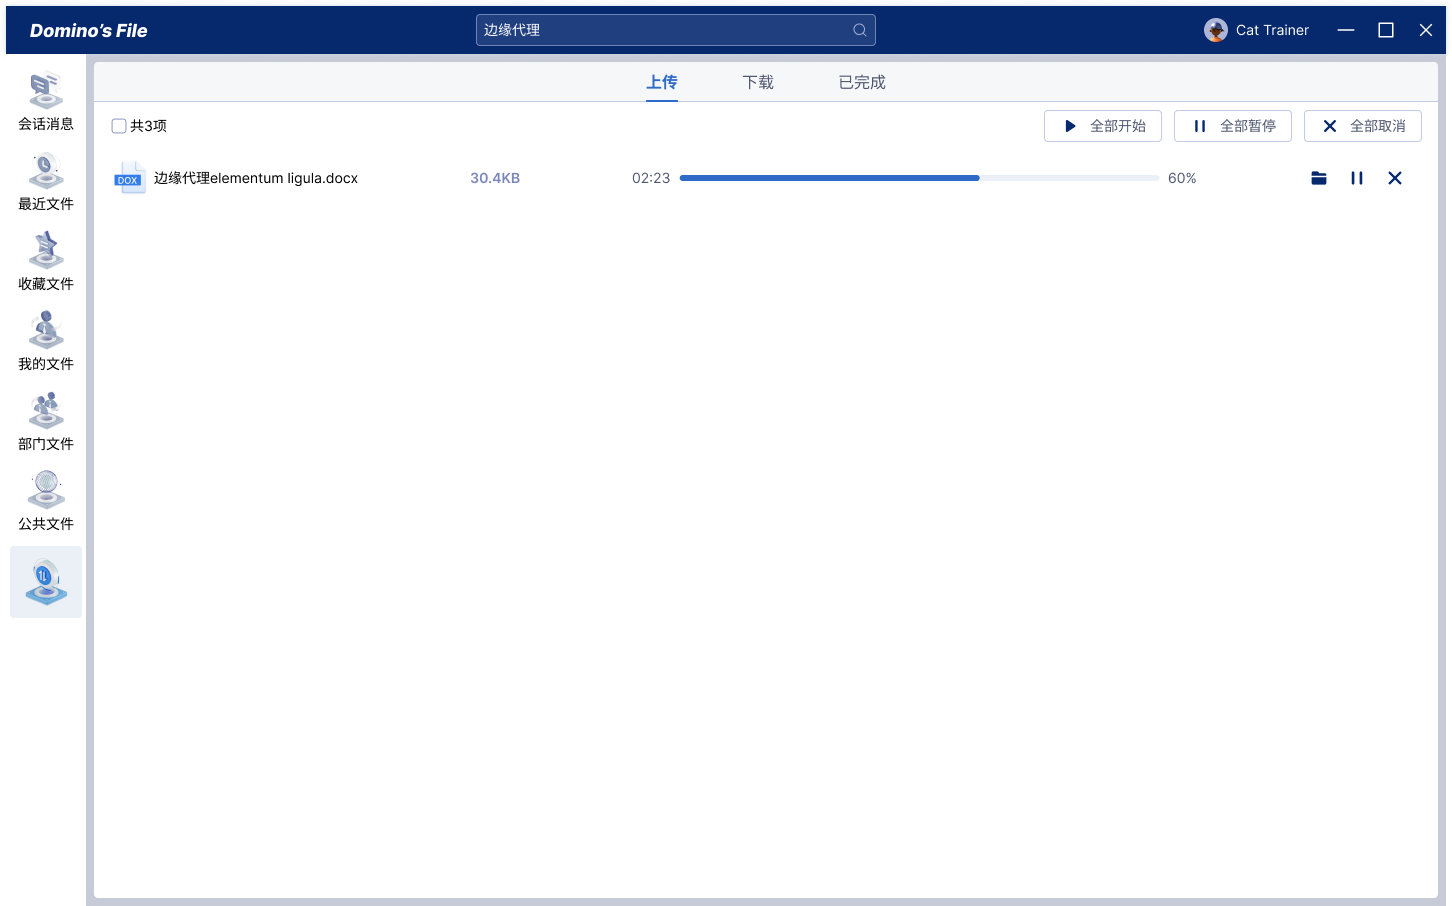Check the 共3项 select-all checkbox
Image resolution: width=1452 pixels, height=906 pixels.
point(119,126)
